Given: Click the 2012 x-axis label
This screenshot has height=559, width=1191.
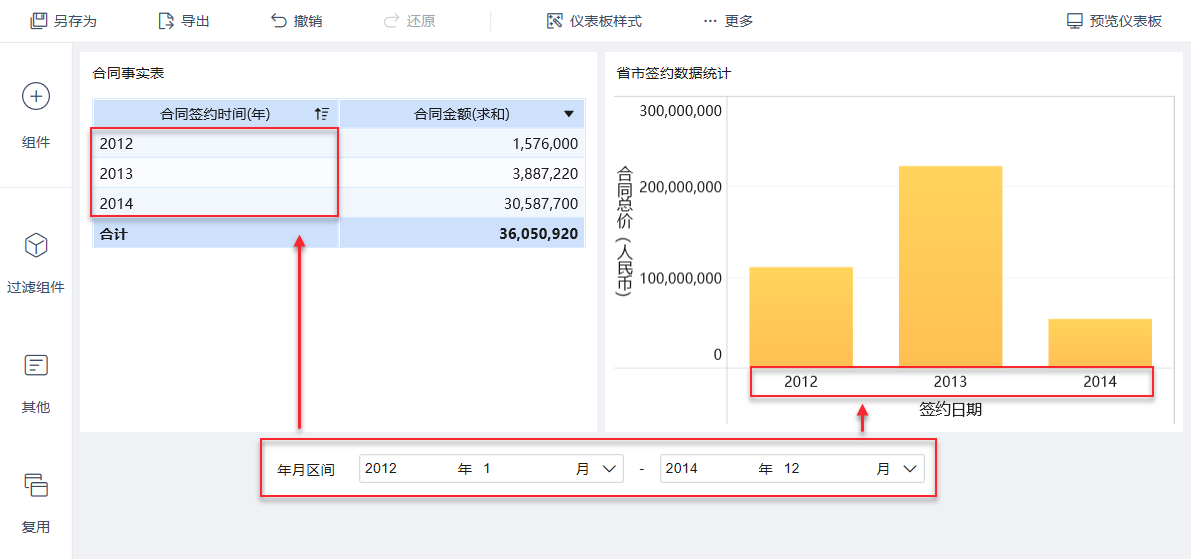Looking at the screenshot, I should (801, 382).
